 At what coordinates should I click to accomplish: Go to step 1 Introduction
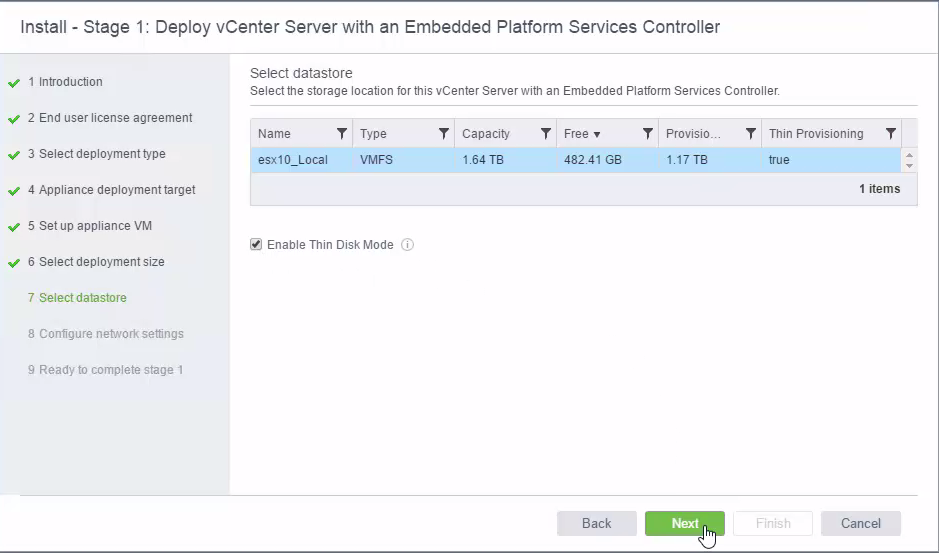pos(65,81)
